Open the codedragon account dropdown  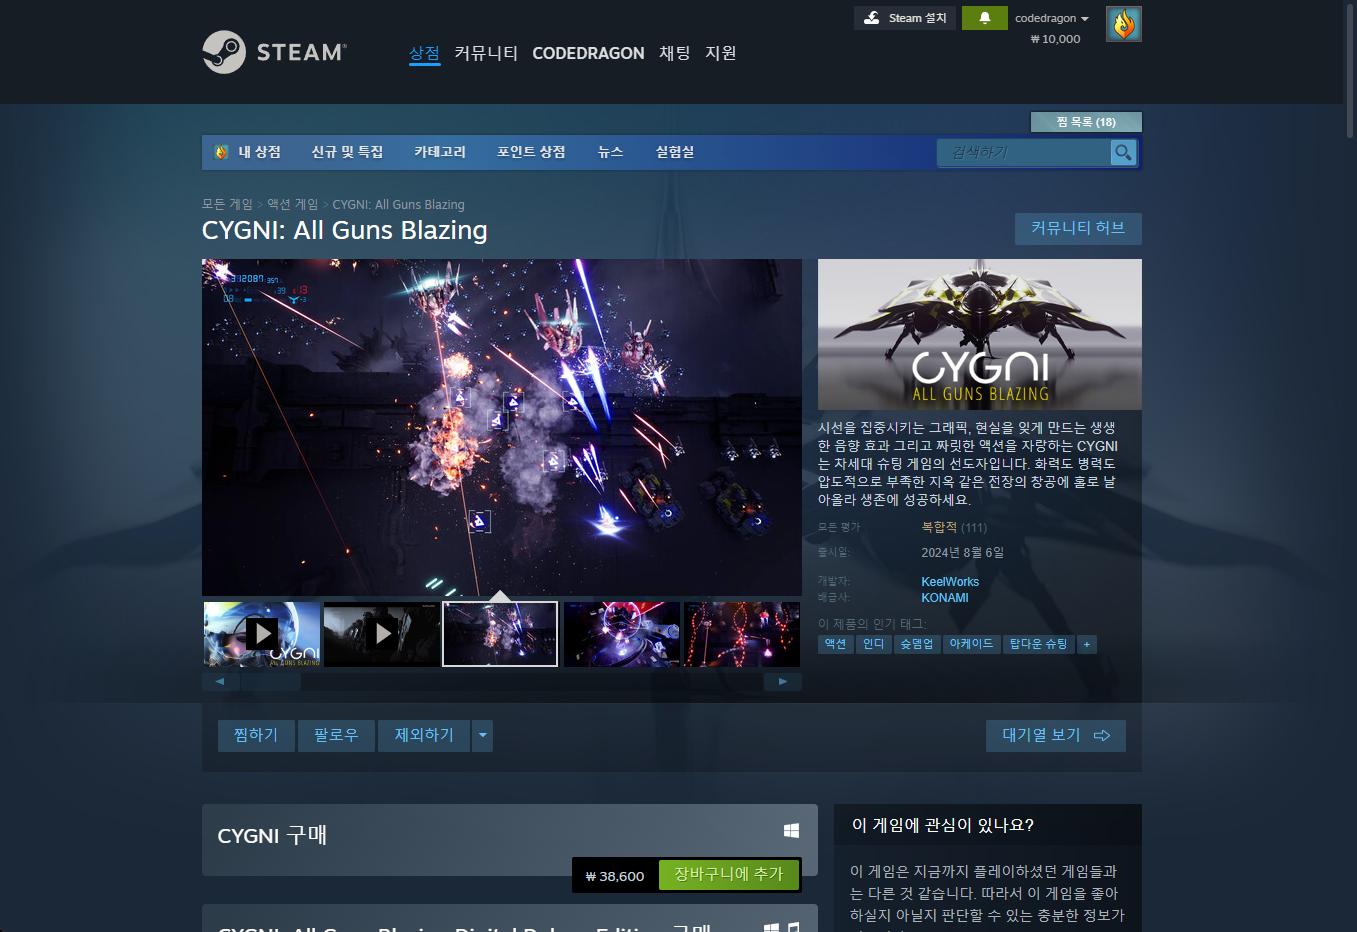[x=1052, y=18]
